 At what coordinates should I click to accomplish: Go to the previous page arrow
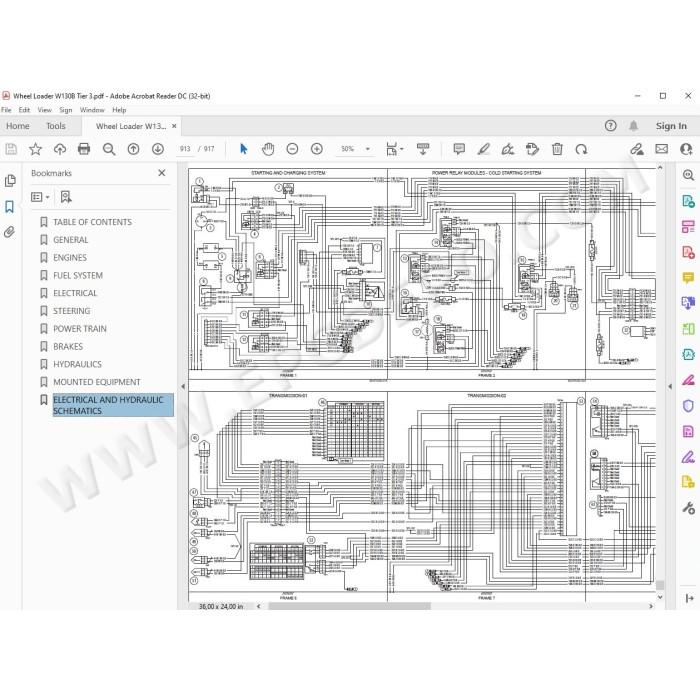tap(133, 149)
